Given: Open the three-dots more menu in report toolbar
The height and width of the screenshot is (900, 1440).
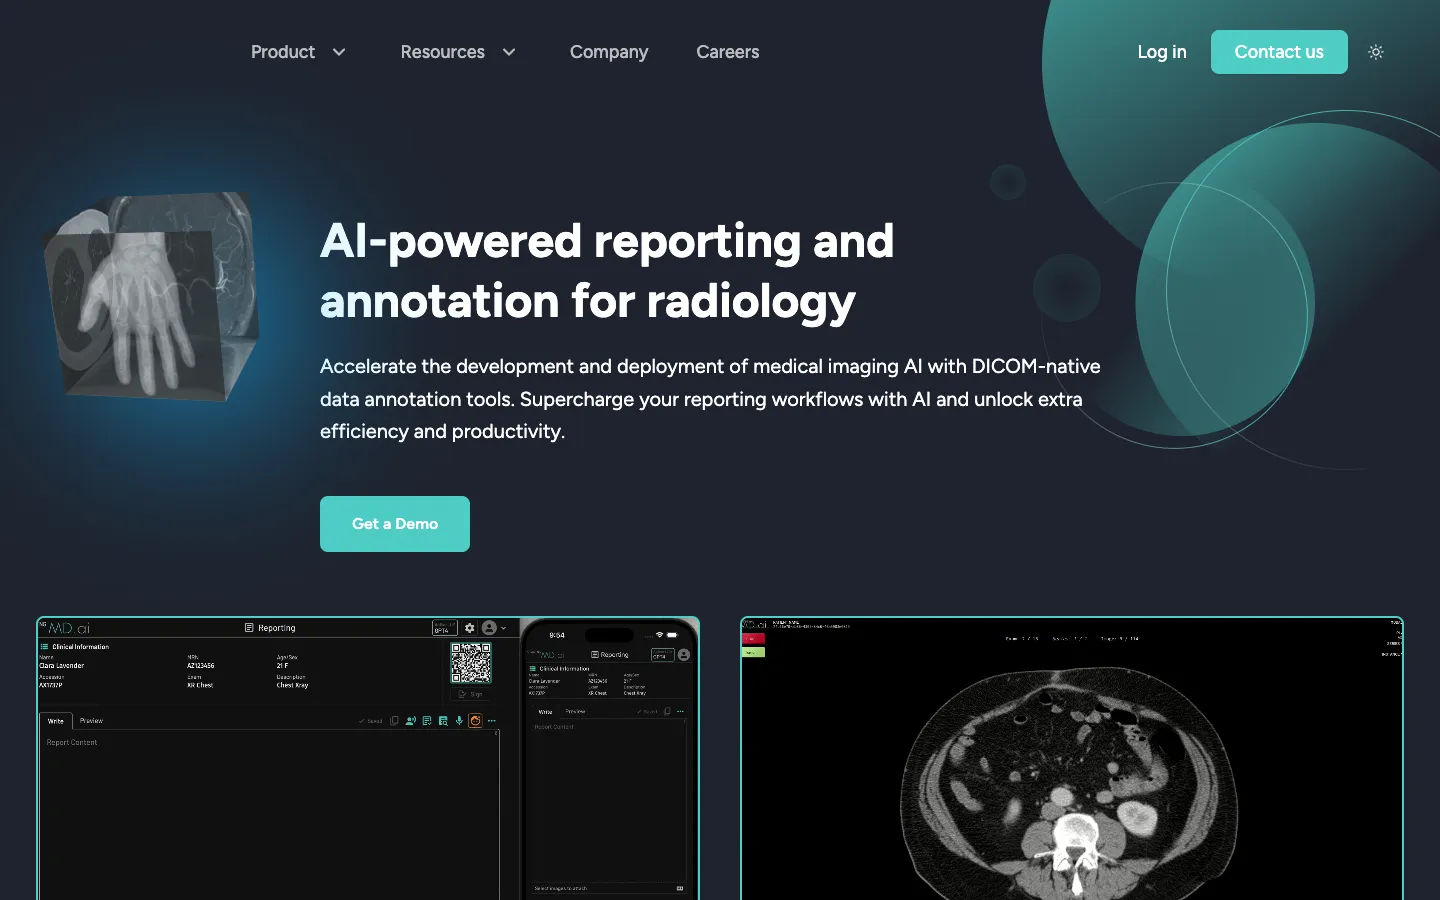Looking at the screenshot, I should tap(491, 721).
